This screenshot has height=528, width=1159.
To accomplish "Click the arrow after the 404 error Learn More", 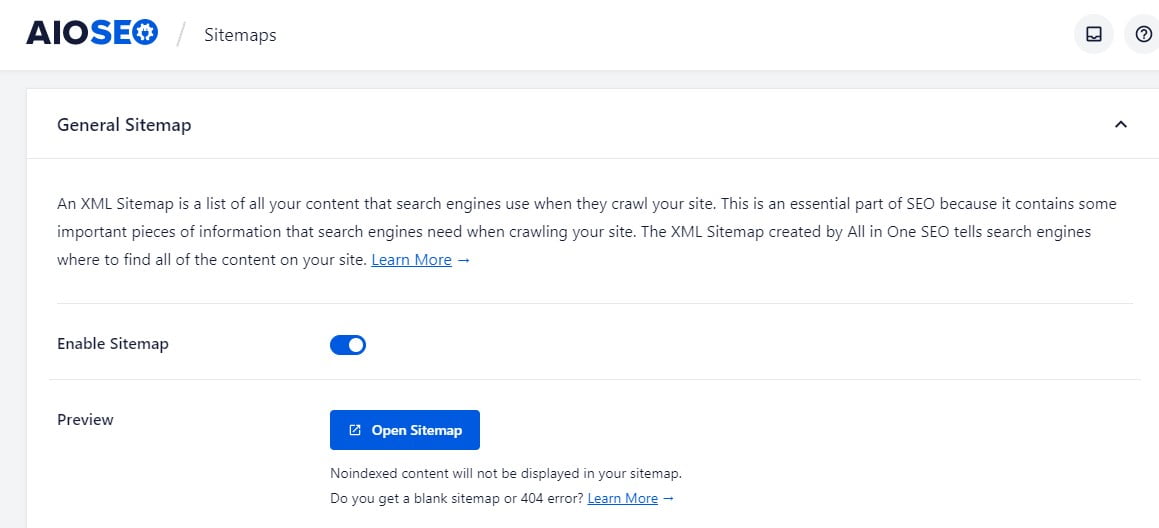I will coord(668,498).
